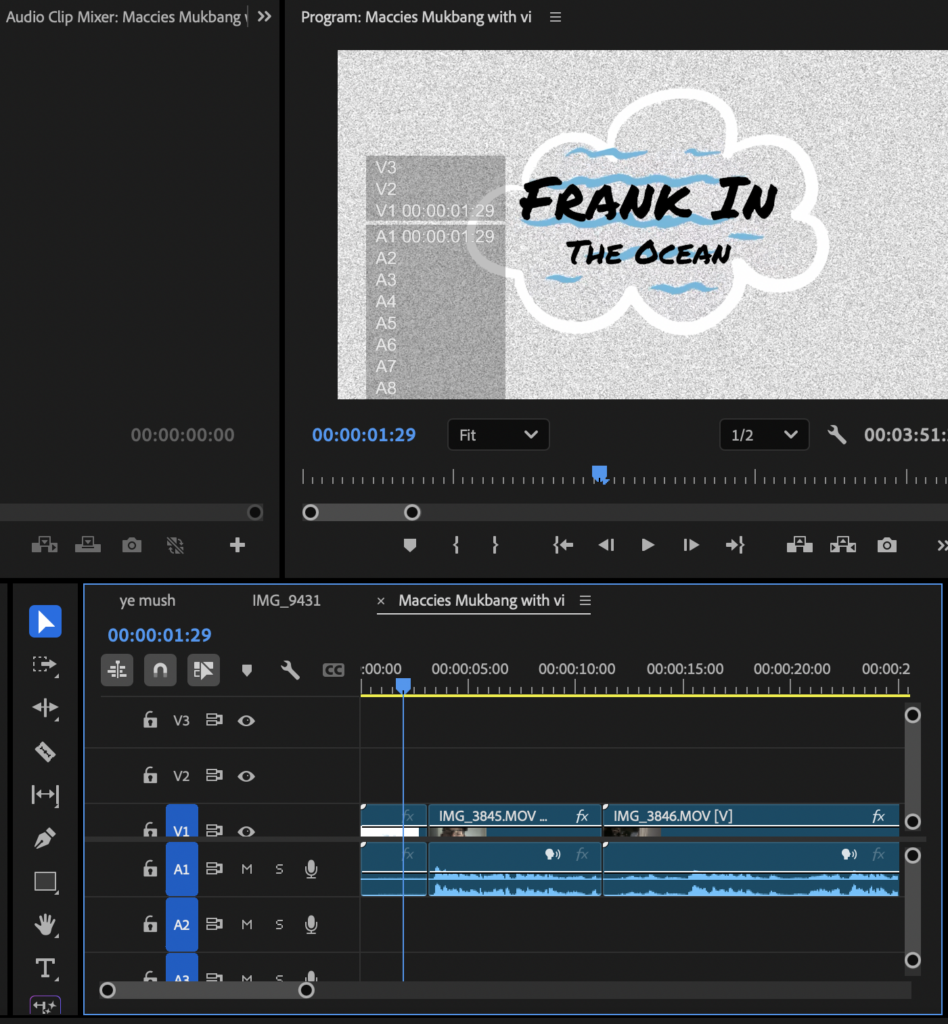Open timeline display settings wrench
The width and height of the screenshot is (948, 1024).
(x=290, y=670)
